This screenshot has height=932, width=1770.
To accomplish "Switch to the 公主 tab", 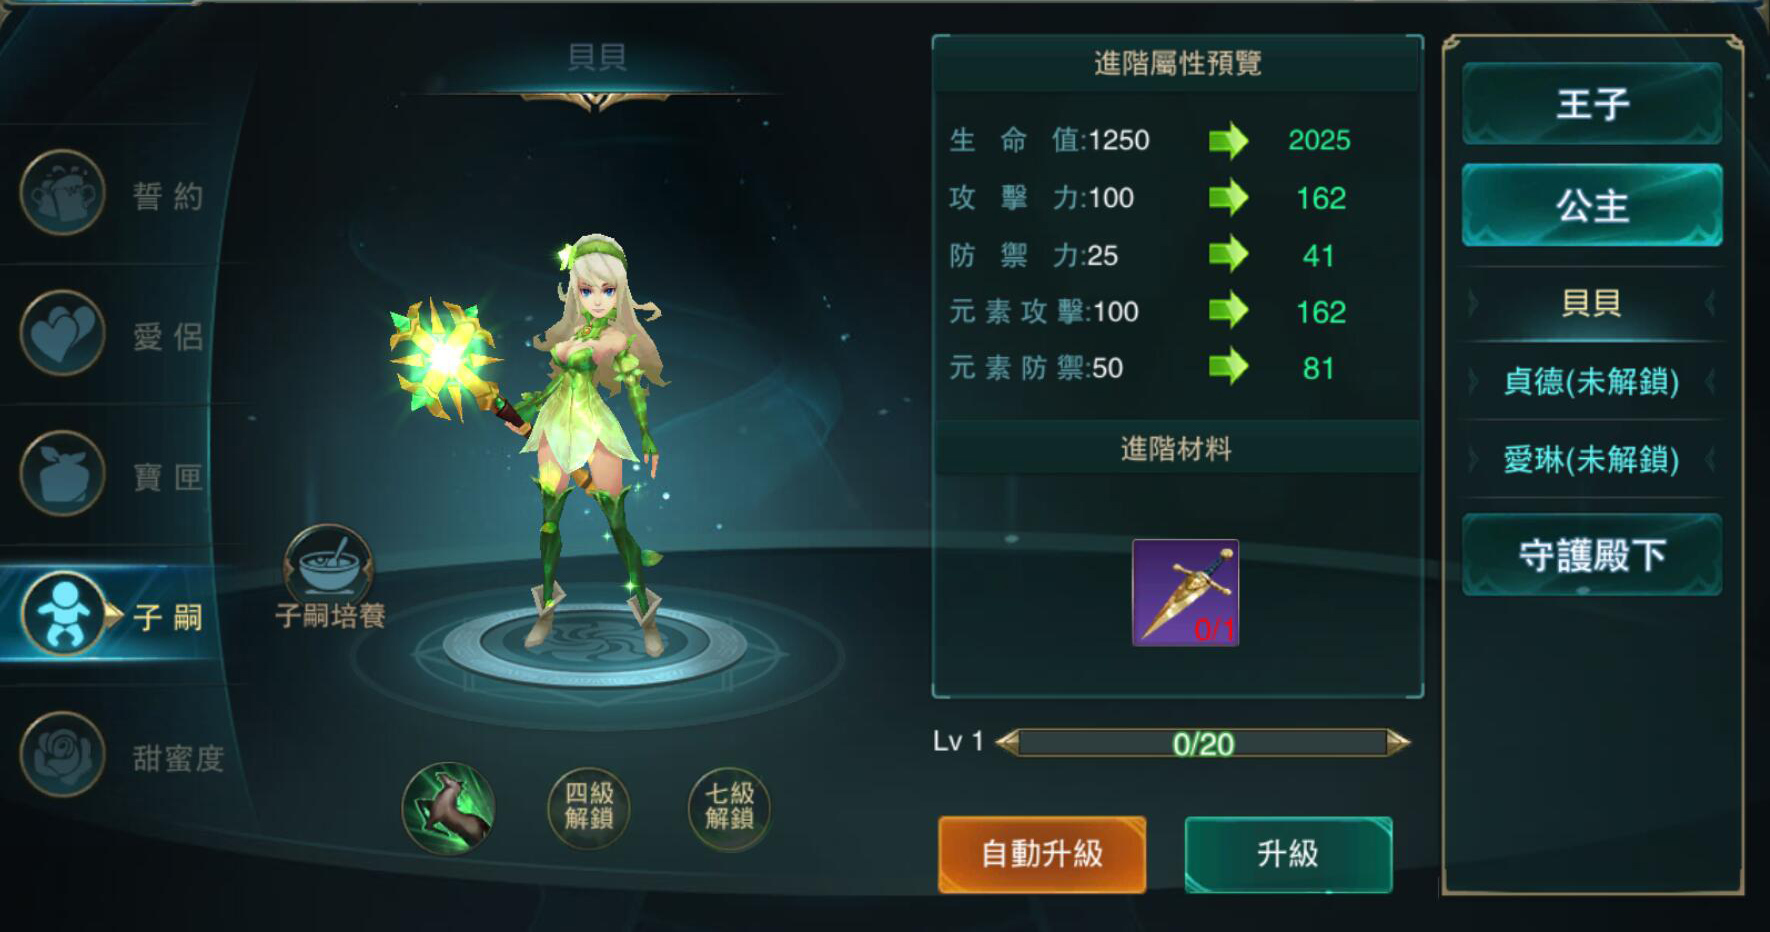I will [1592, 205].
